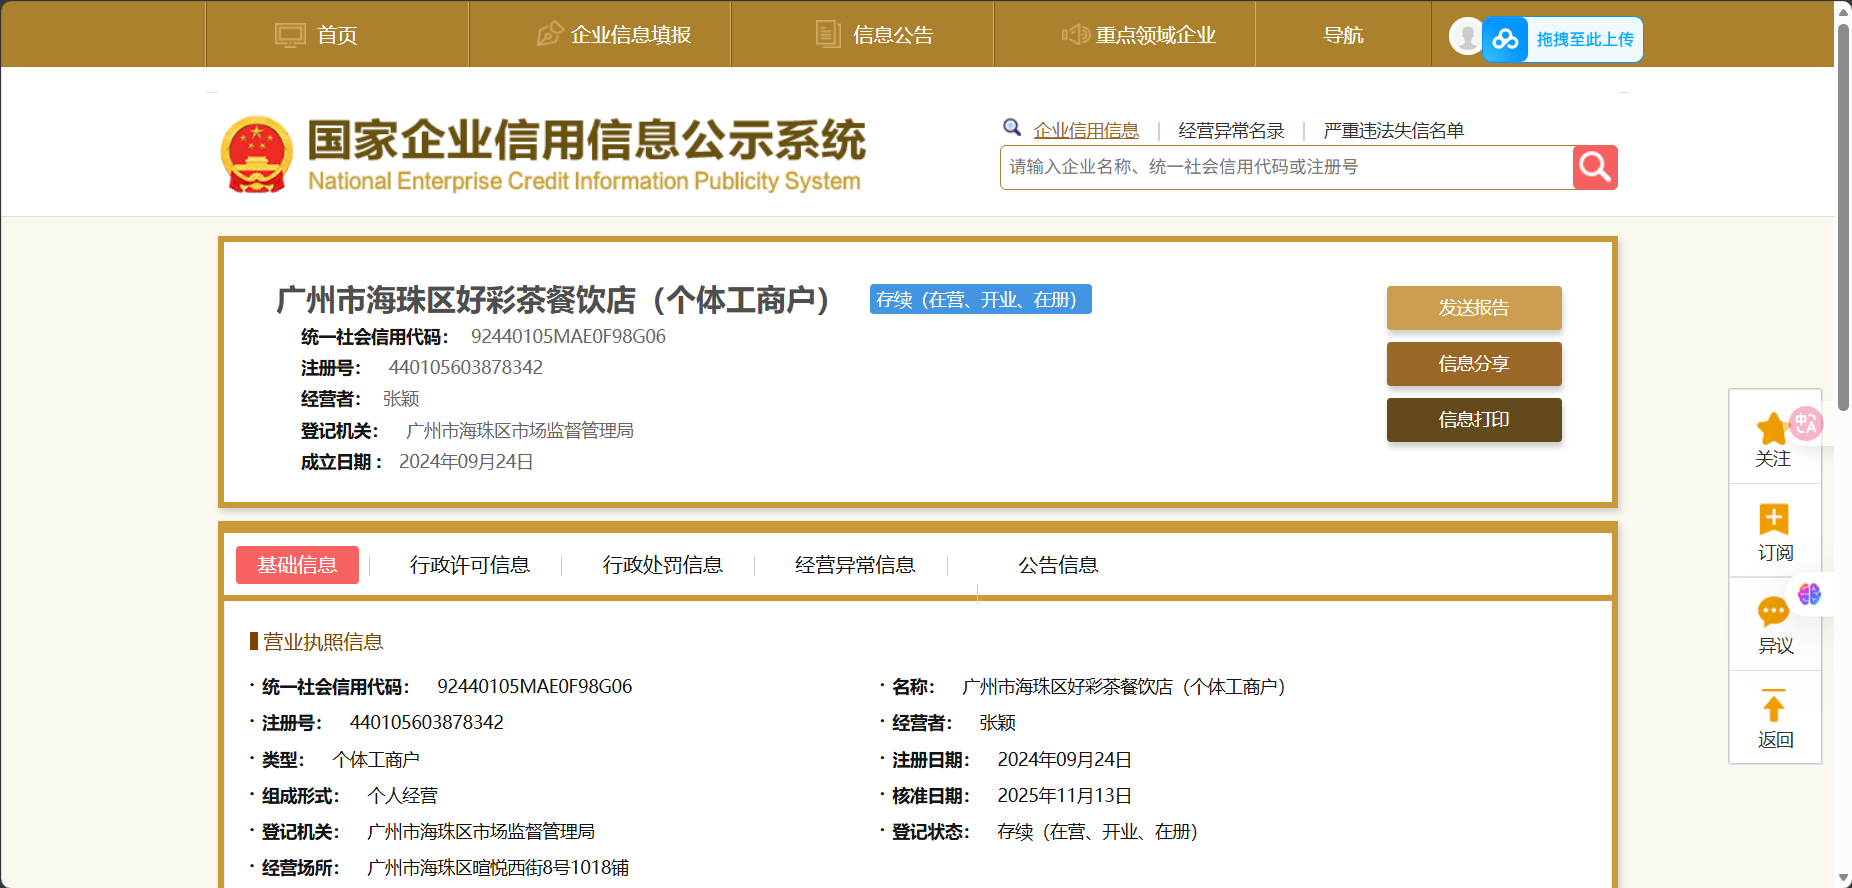This screenshot has width=1852, height=888.
Task: Click the purple brain assistant icon
Action: pyautogui.click(x=1809, y=594)
